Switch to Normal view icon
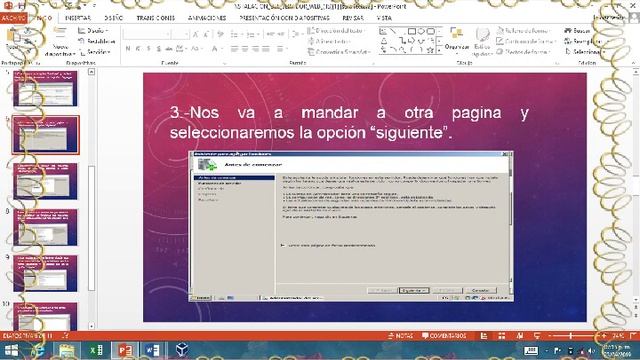Screen dimensions: 640x360 point(484,336)
